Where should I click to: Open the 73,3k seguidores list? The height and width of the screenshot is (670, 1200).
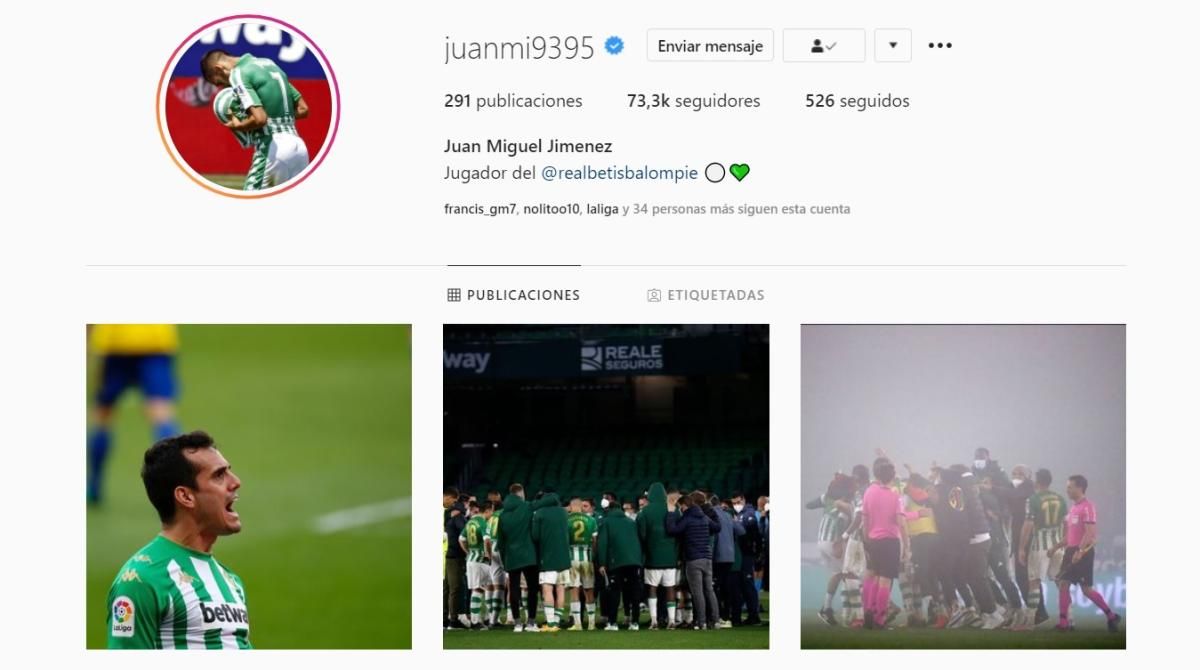tap(693, 101)
